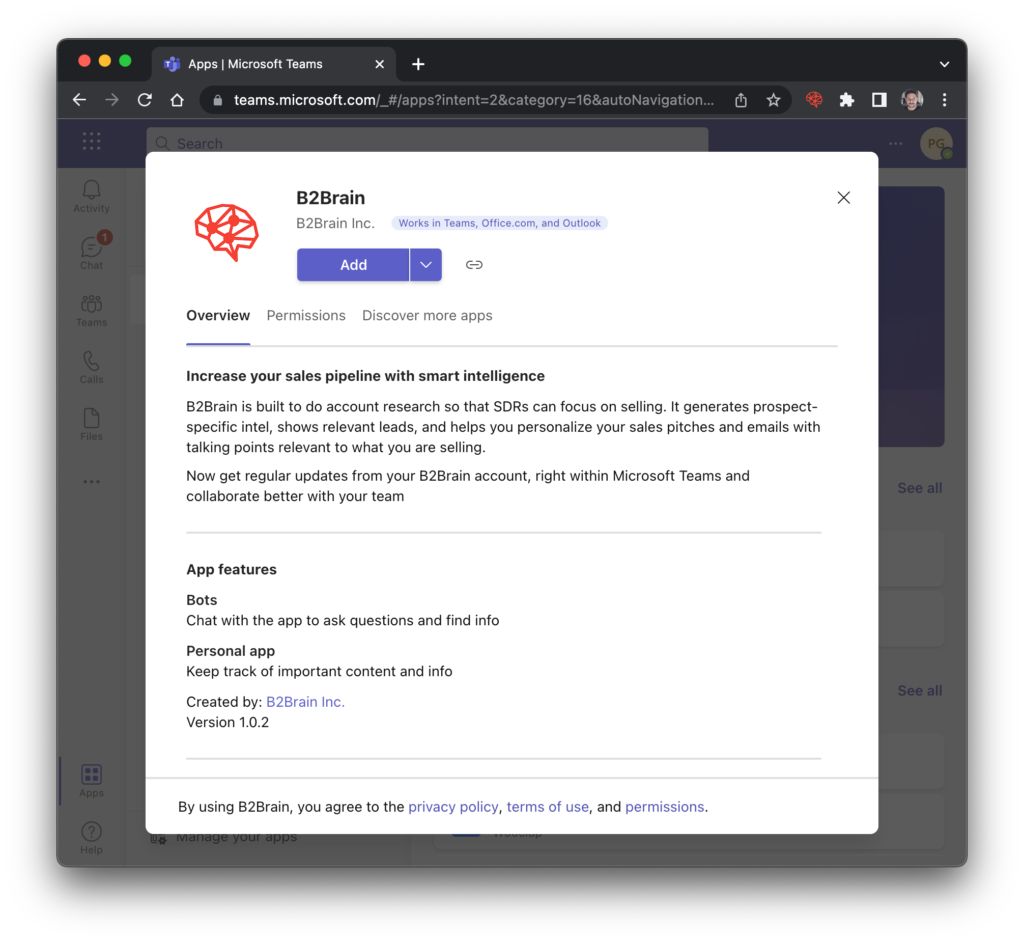Open the privacy policy link

coord(454,807)
